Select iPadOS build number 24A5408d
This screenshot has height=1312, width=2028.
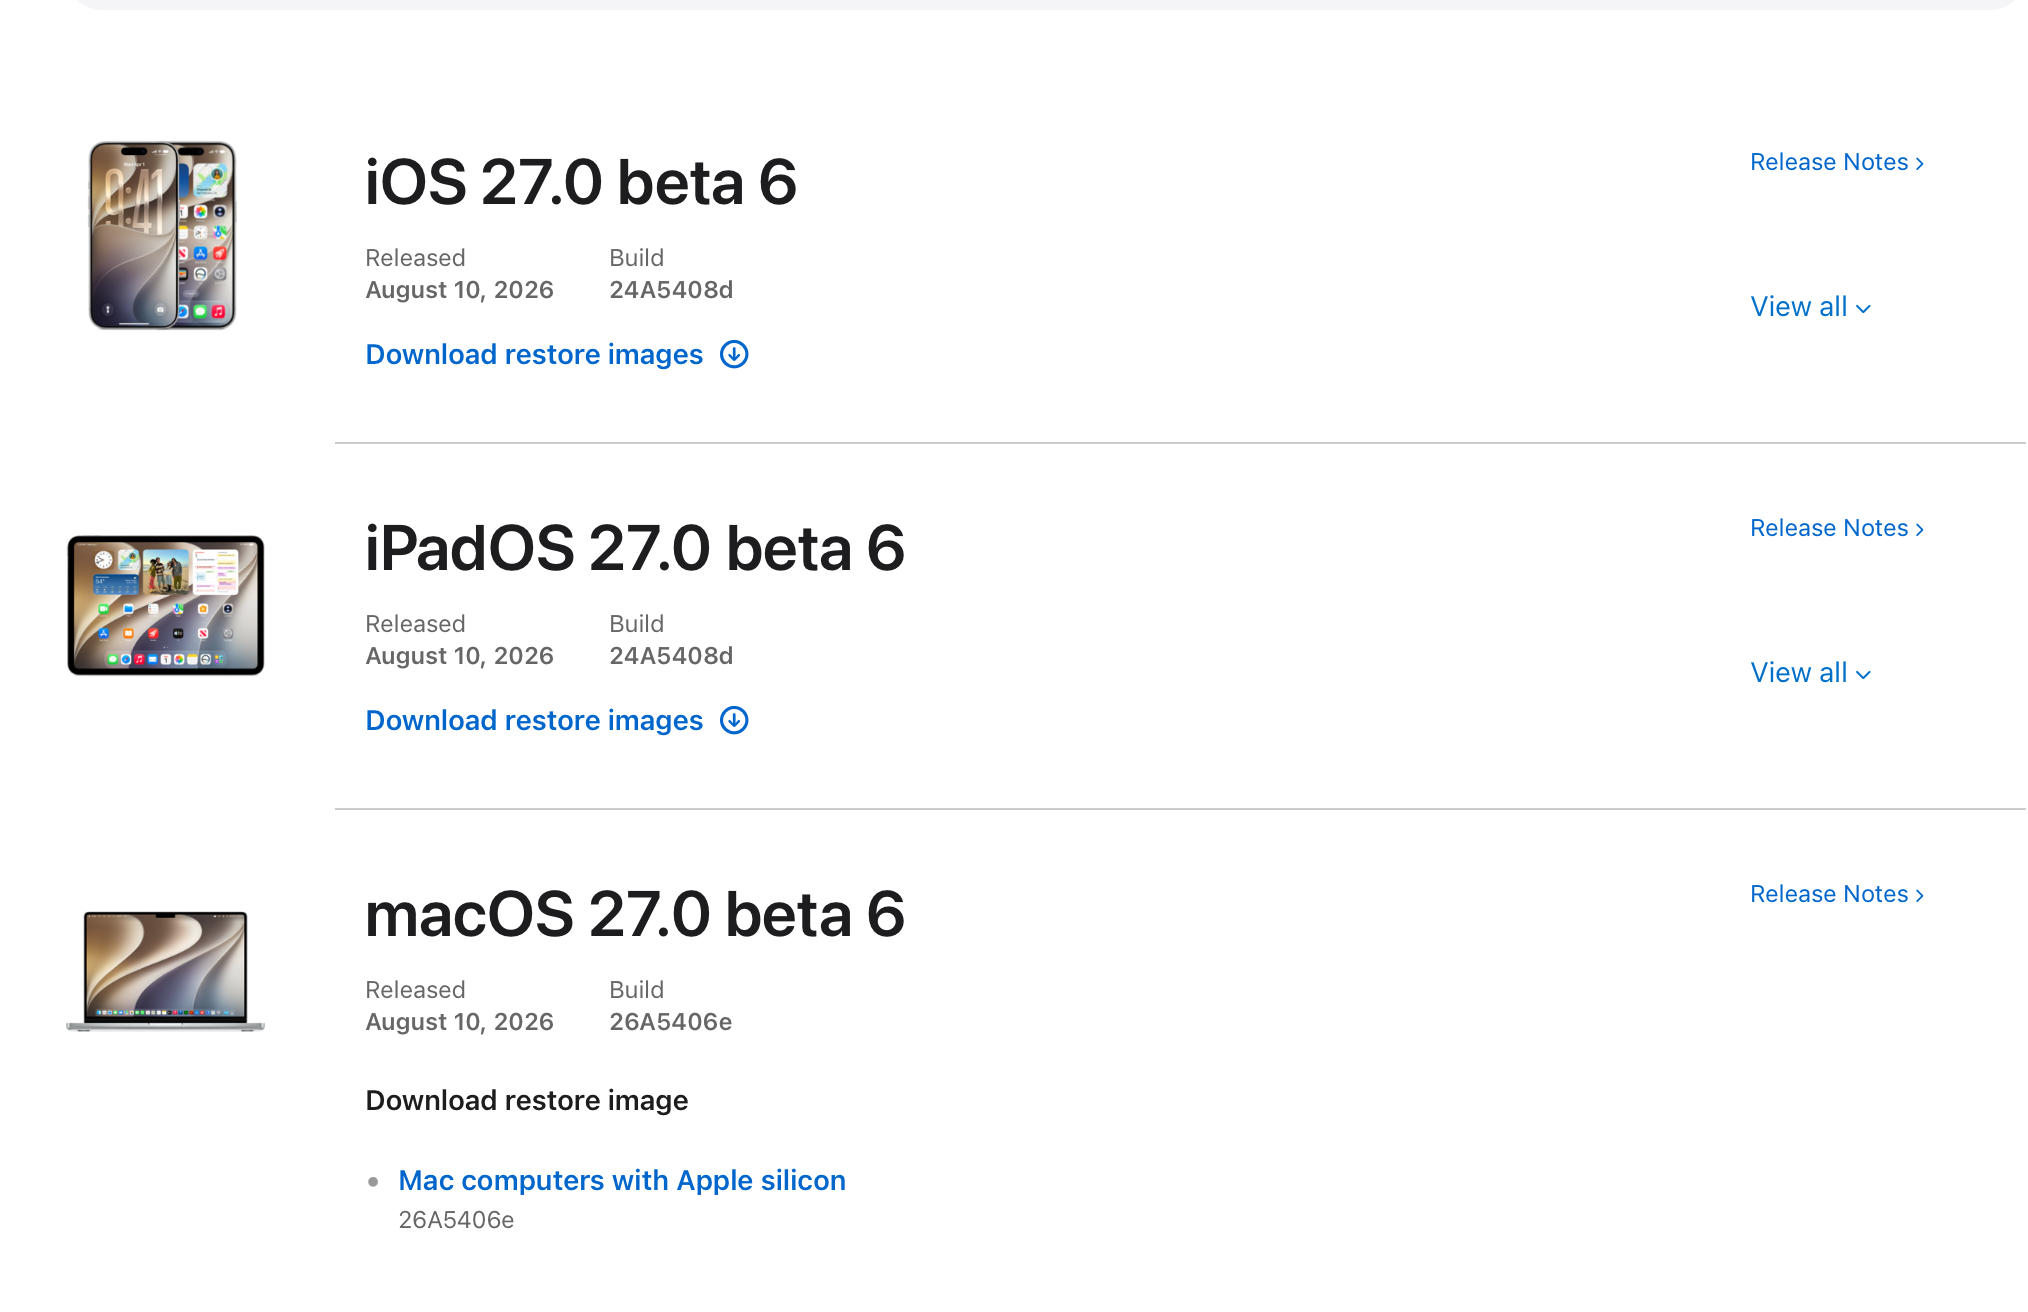tap(671, 656)
